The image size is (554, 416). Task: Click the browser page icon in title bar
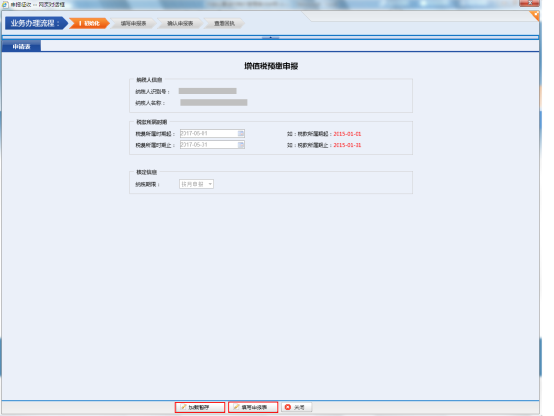pyautogui.click(x=5, y=5)
